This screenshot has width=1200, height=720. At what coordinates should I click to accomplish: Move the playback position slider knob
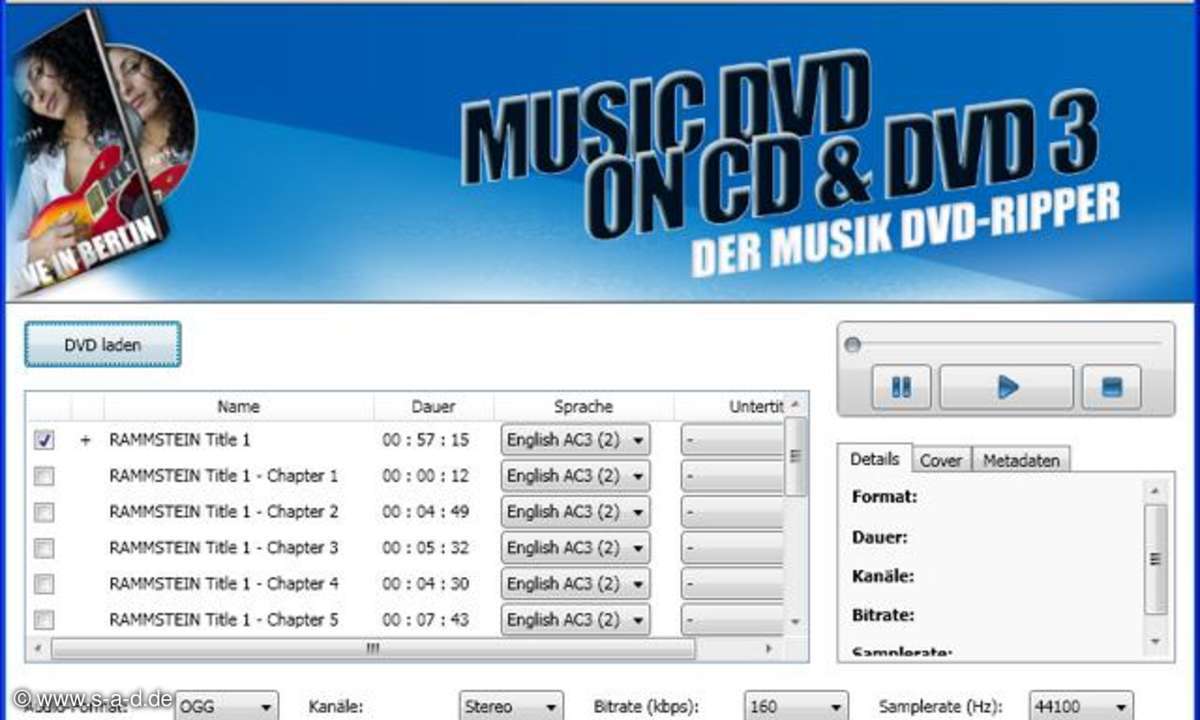852,345
